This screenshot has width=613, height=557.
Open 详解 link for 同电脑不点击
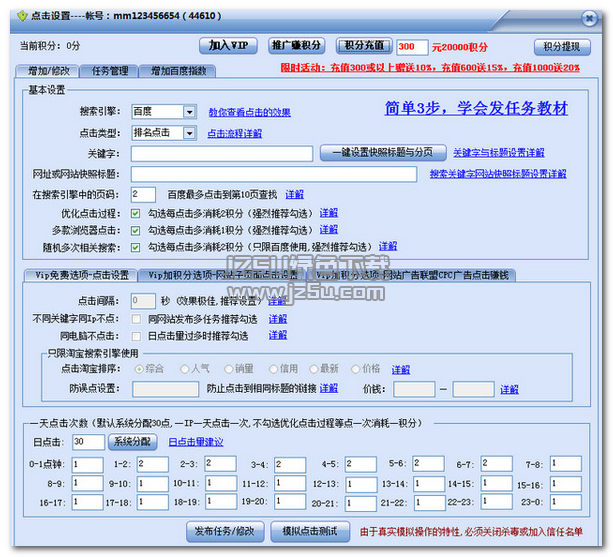pos(278,335)
